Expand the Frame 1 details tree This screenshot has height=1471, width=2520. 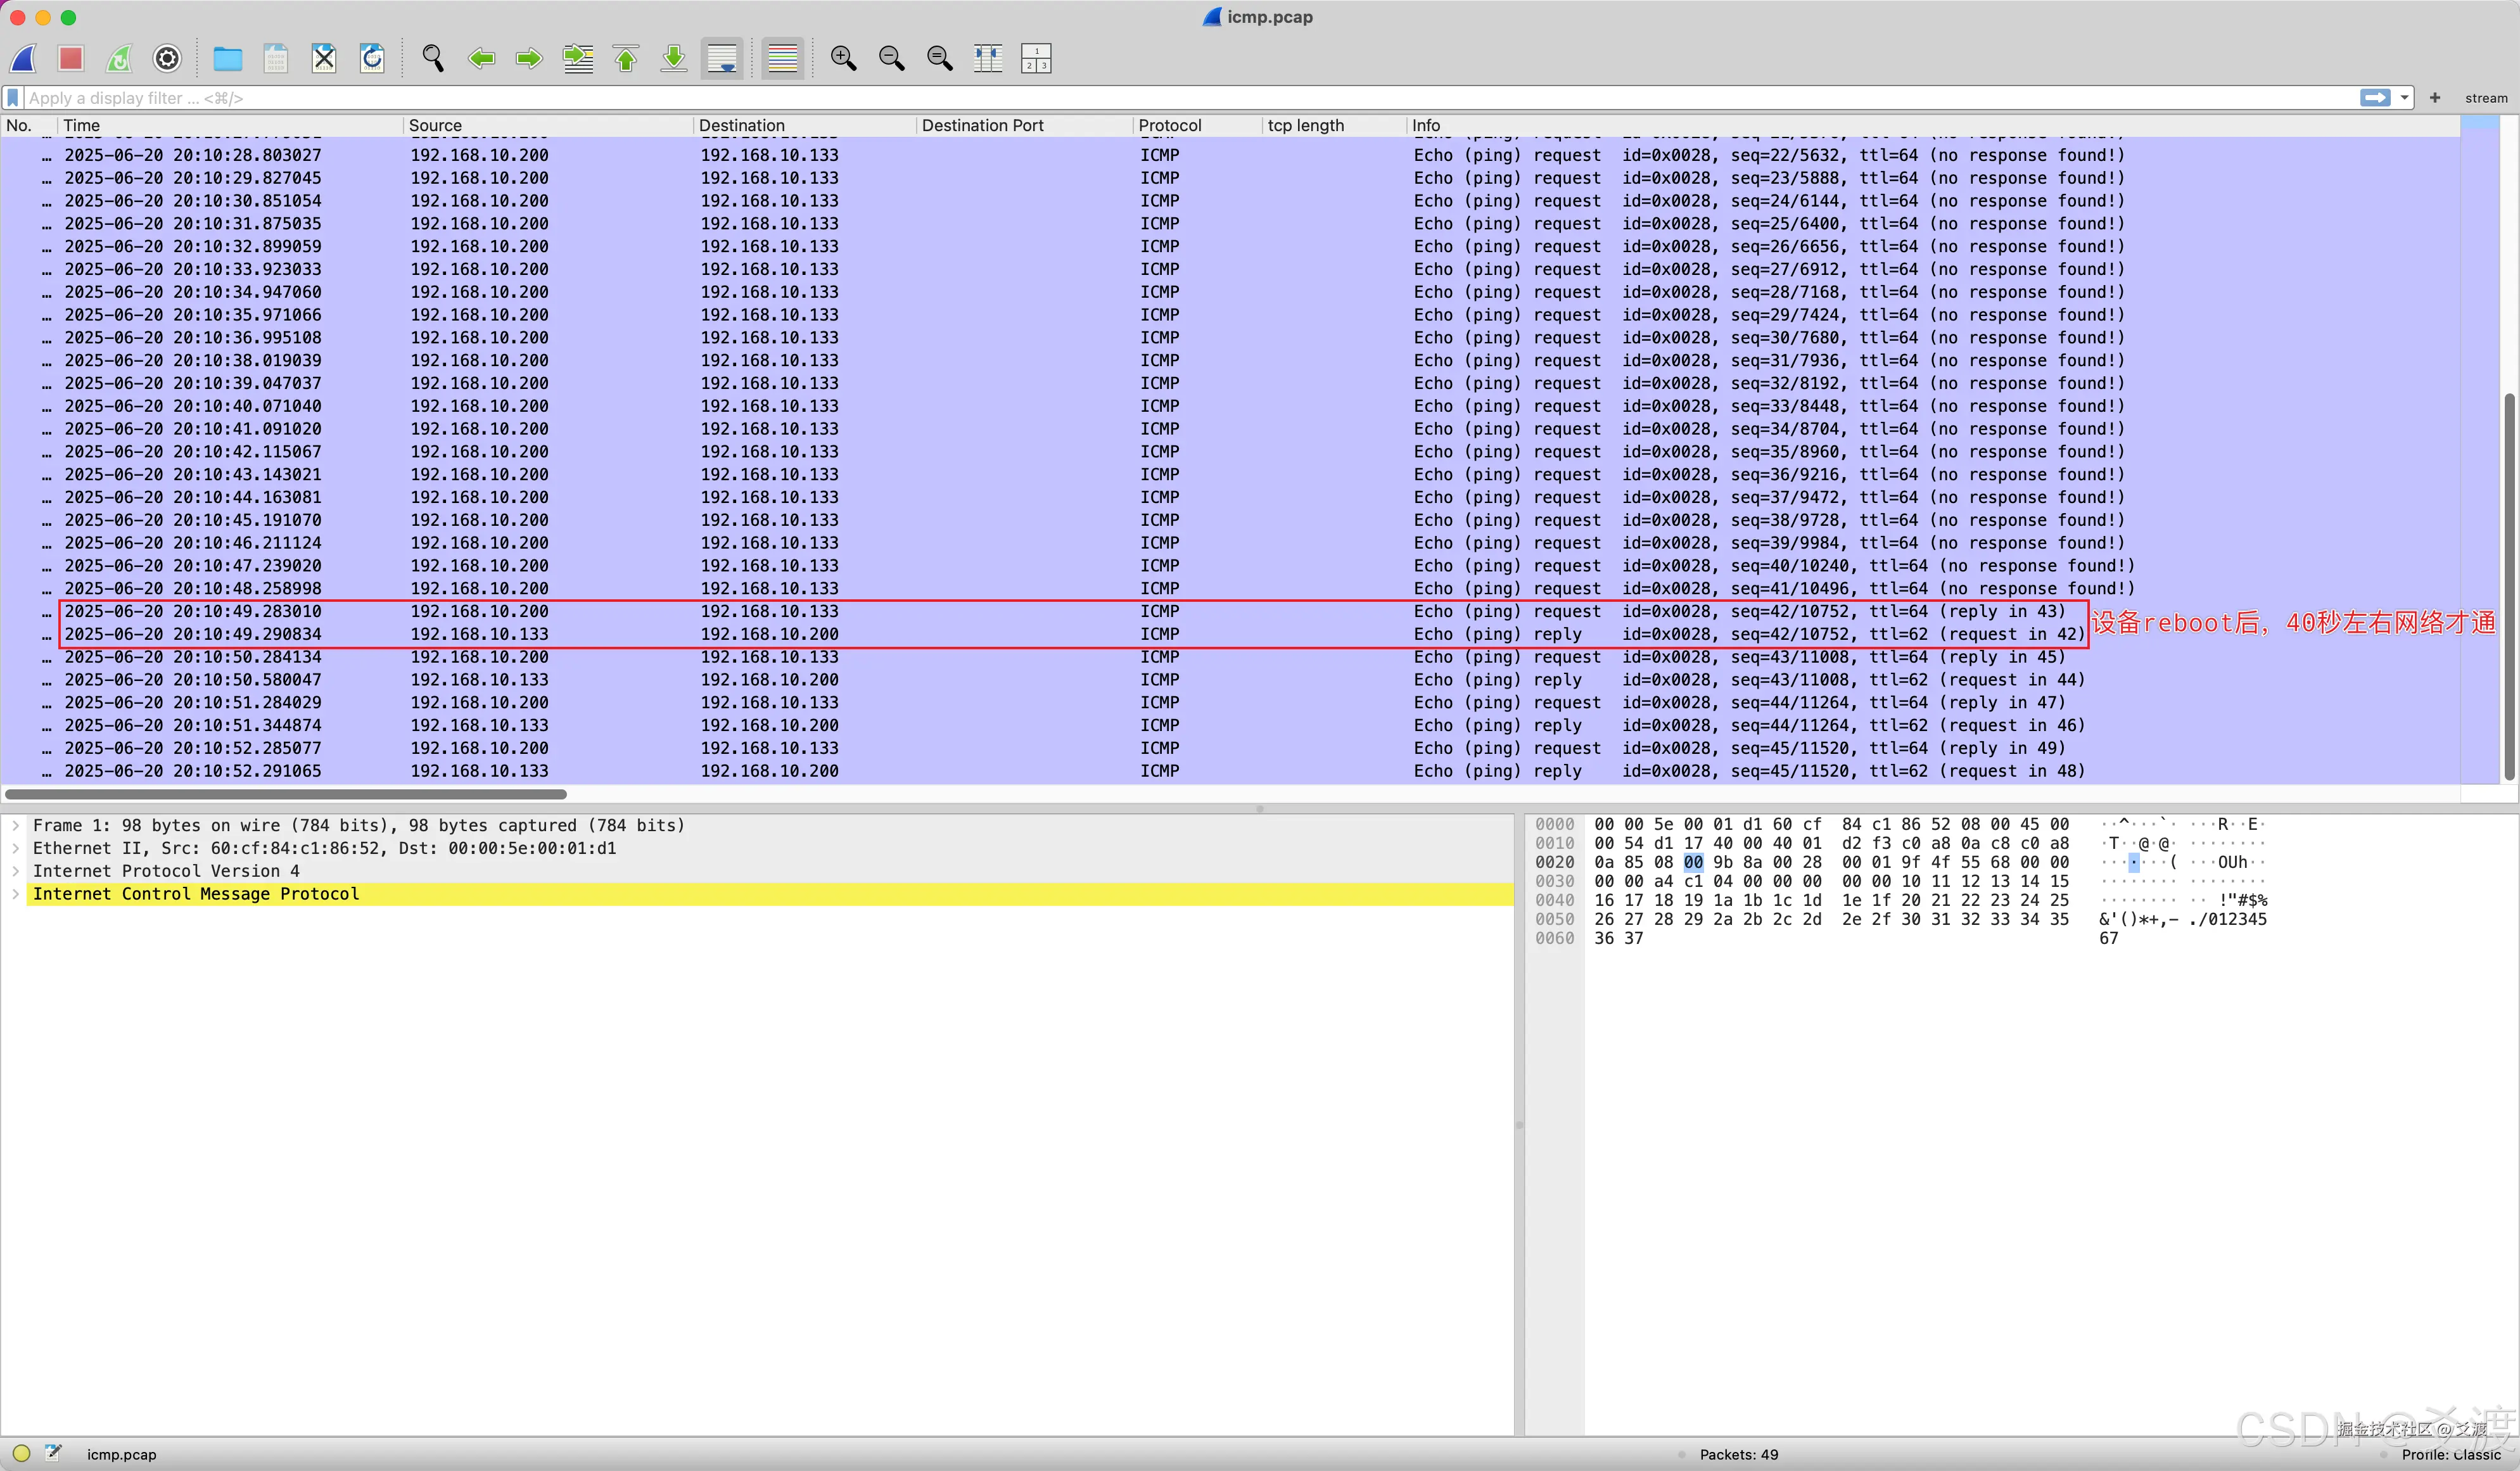click(x=16, y=825)
